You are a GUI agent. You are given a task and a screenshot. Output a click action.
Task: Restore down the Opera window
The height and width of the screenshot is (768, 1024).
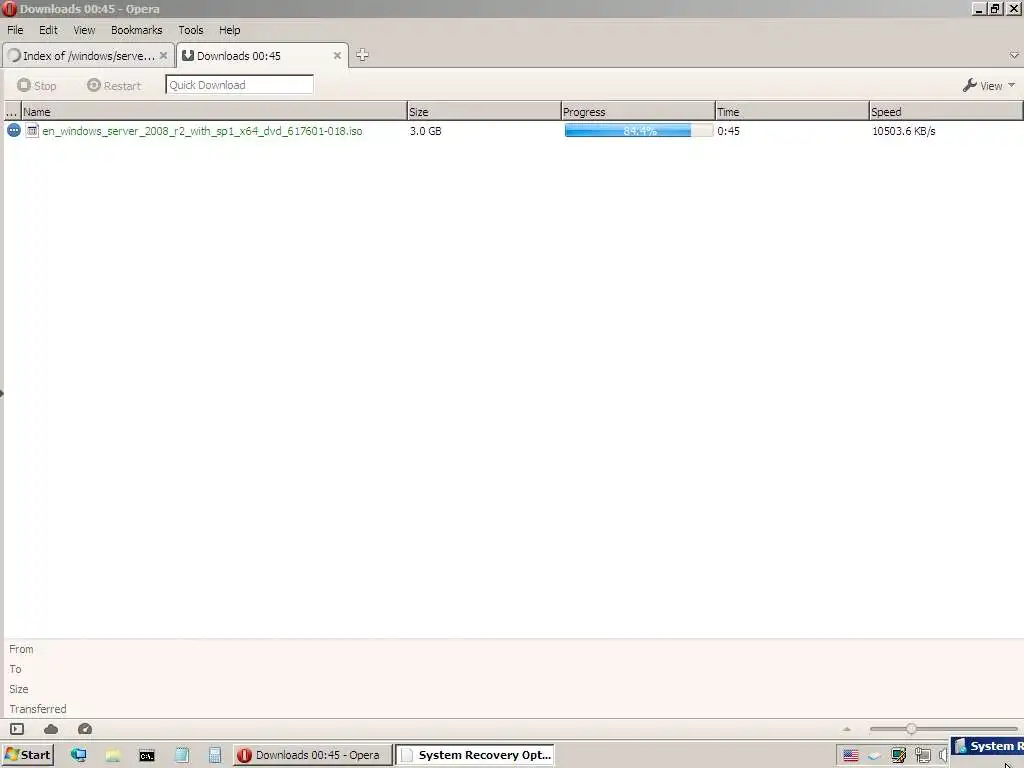coord(995,8)
